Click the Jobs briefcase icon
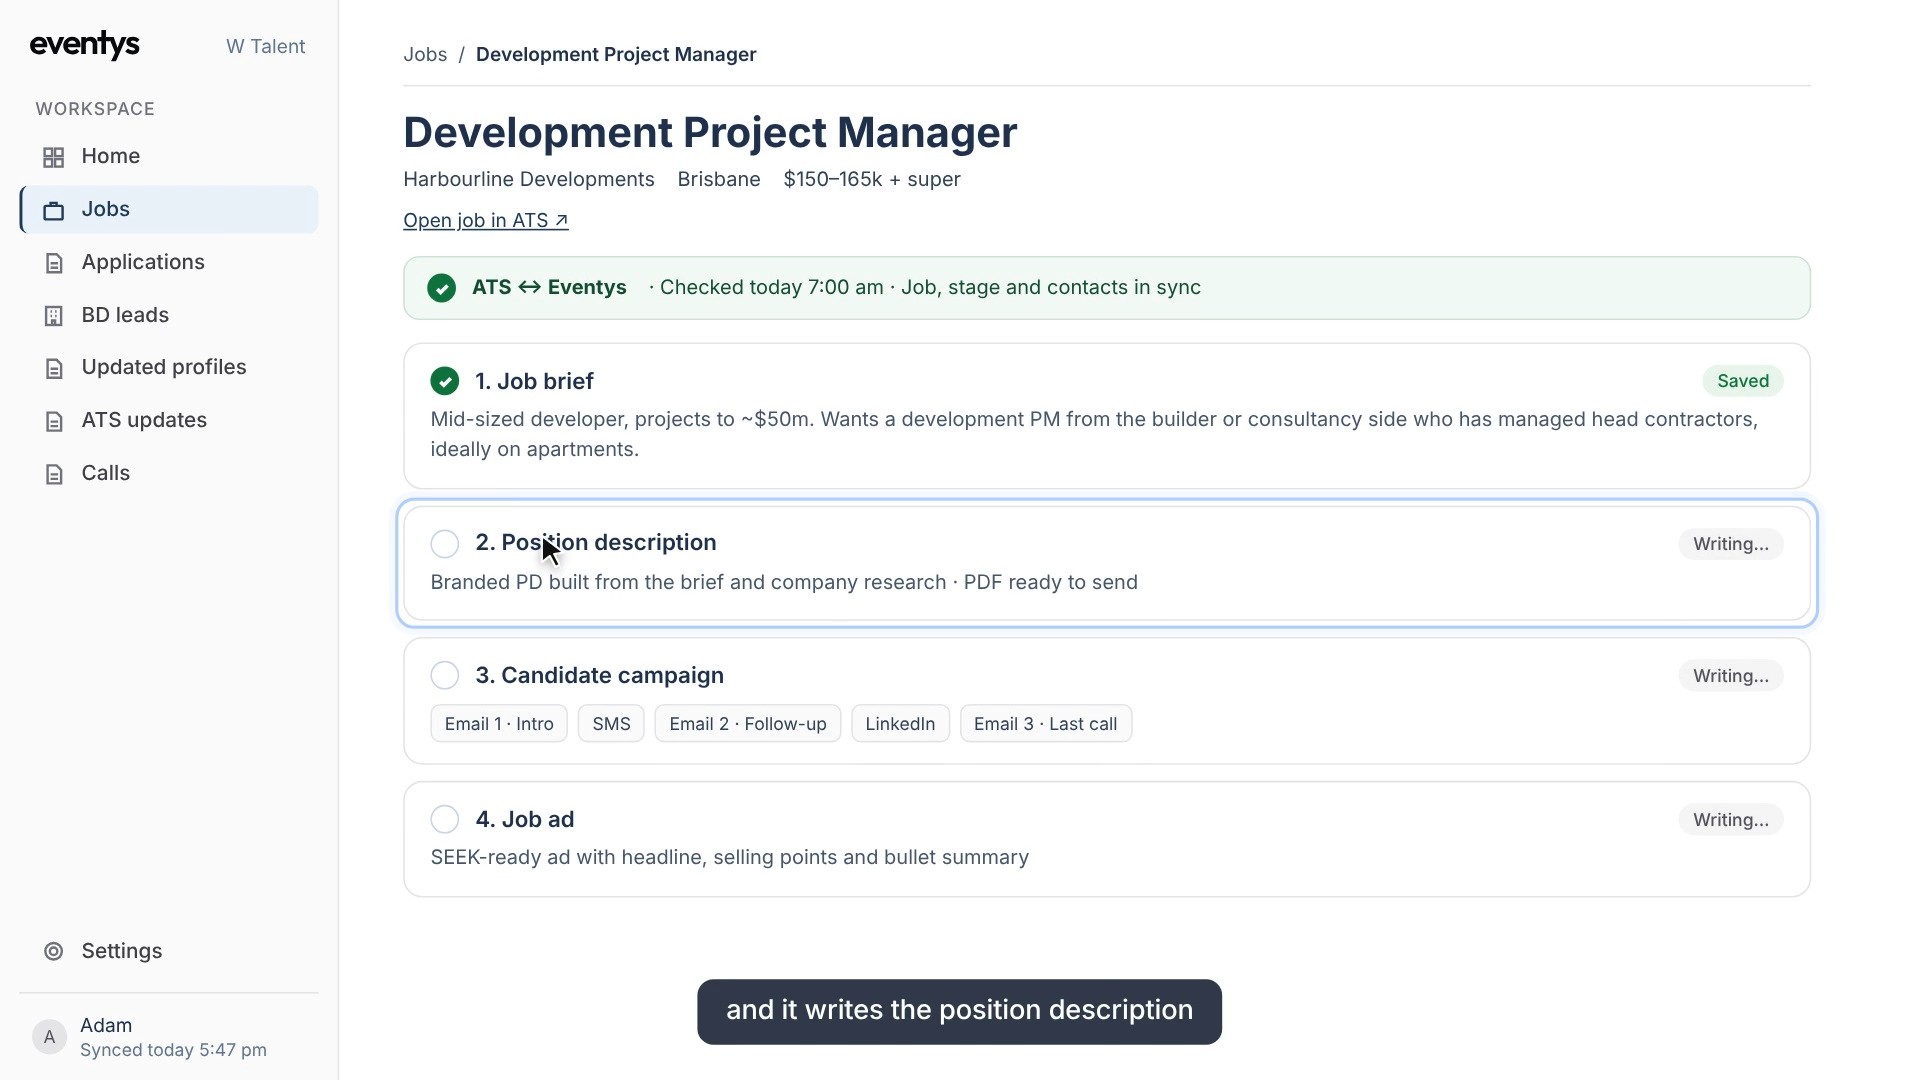This screenshot has height=1080, width=1920. [x=54, y=210]
